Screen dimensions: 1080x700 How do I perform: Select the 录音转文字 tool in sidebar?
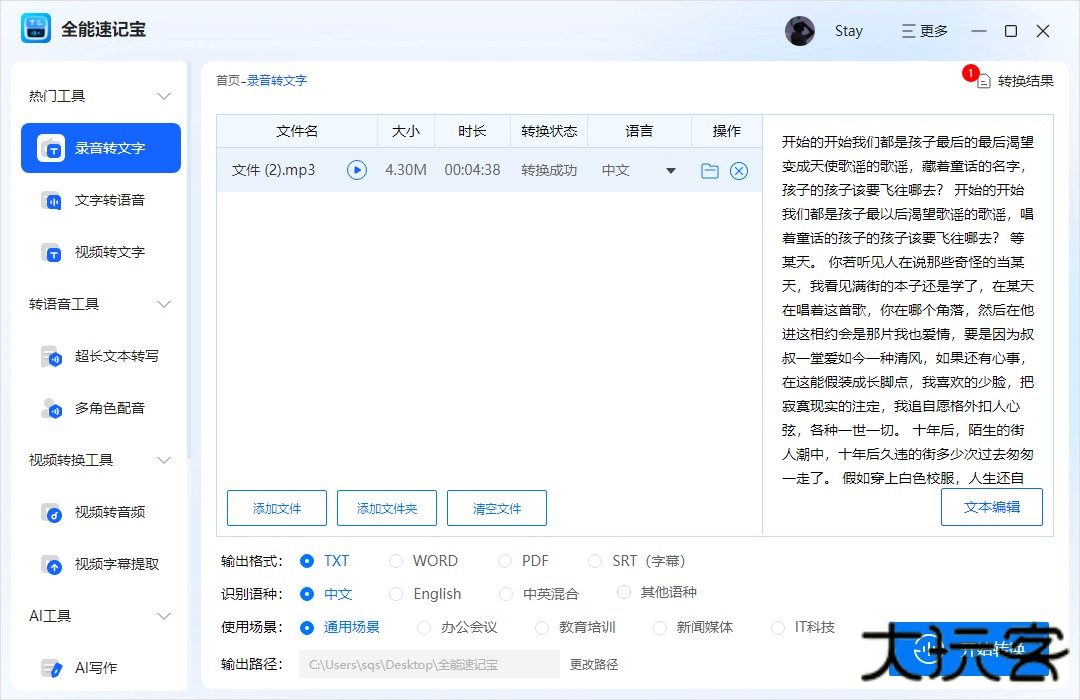[x=100, y=147]
